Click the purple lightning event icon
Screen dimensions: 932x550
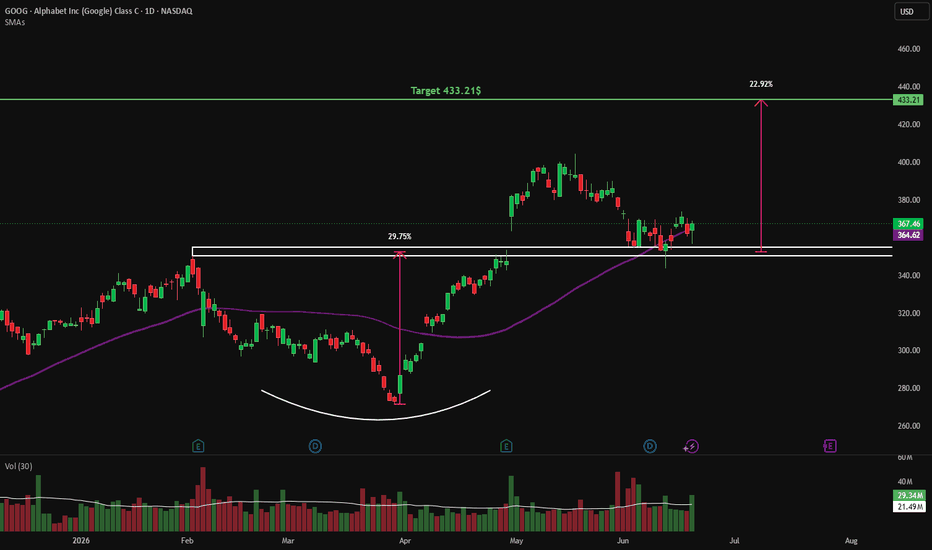coord(691,446)
